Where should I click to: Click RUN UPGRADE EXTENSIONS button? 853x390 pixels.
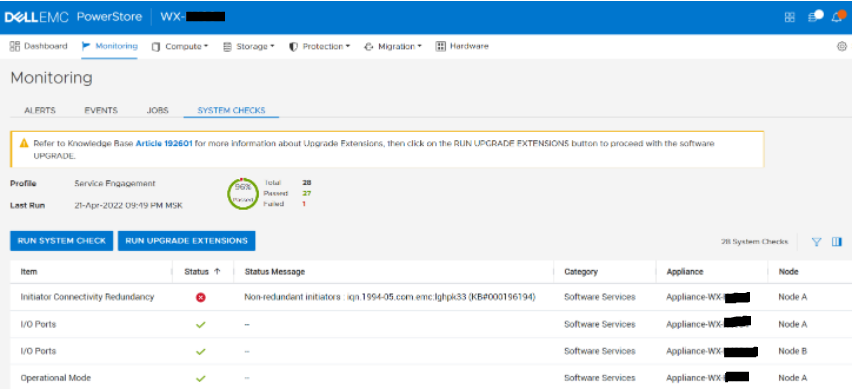point(187,241)
